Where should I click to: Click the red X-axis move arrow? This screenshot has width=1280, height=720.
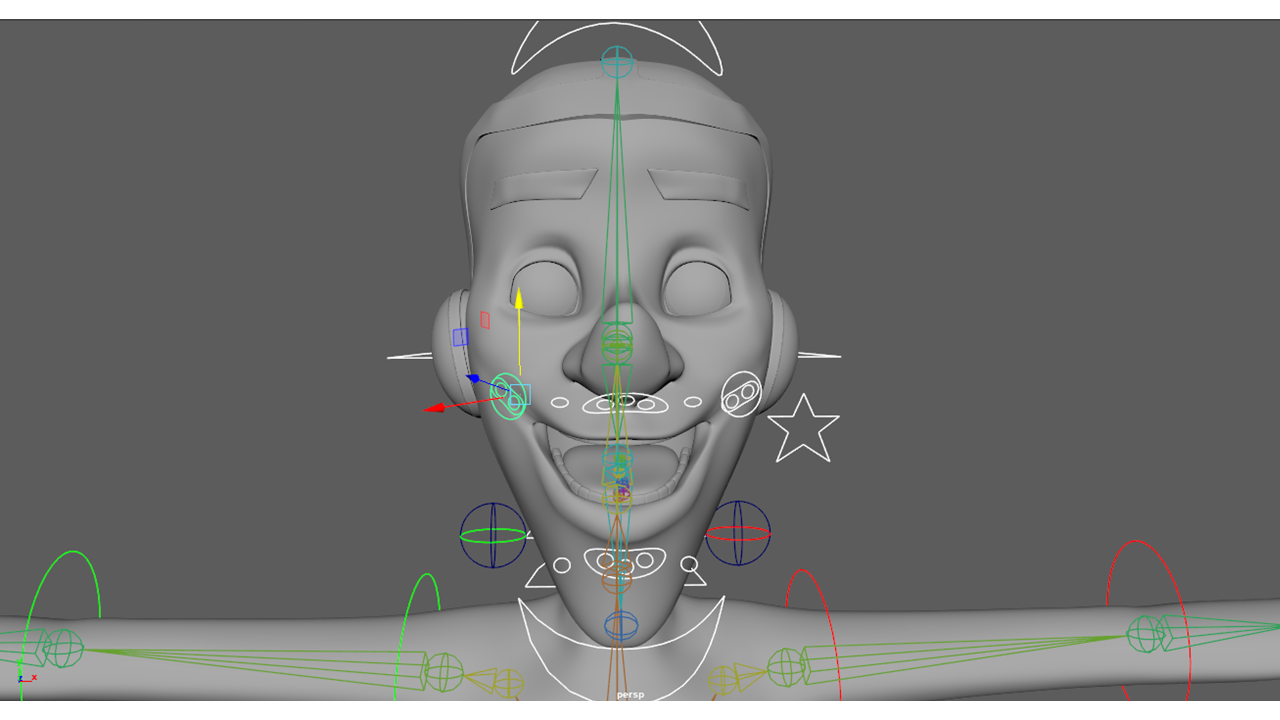point(434,408)
